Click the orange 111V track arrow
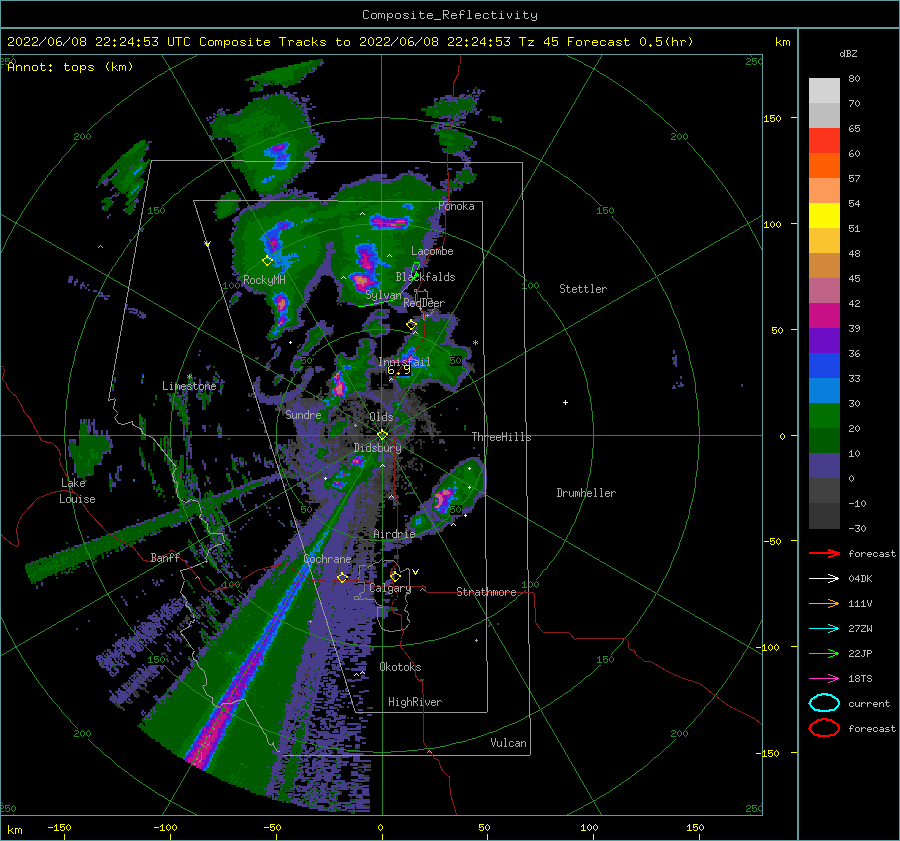Image resolution: width=900 pixels, height=841 pixels. pyautogui.click(x=824, y=603)
